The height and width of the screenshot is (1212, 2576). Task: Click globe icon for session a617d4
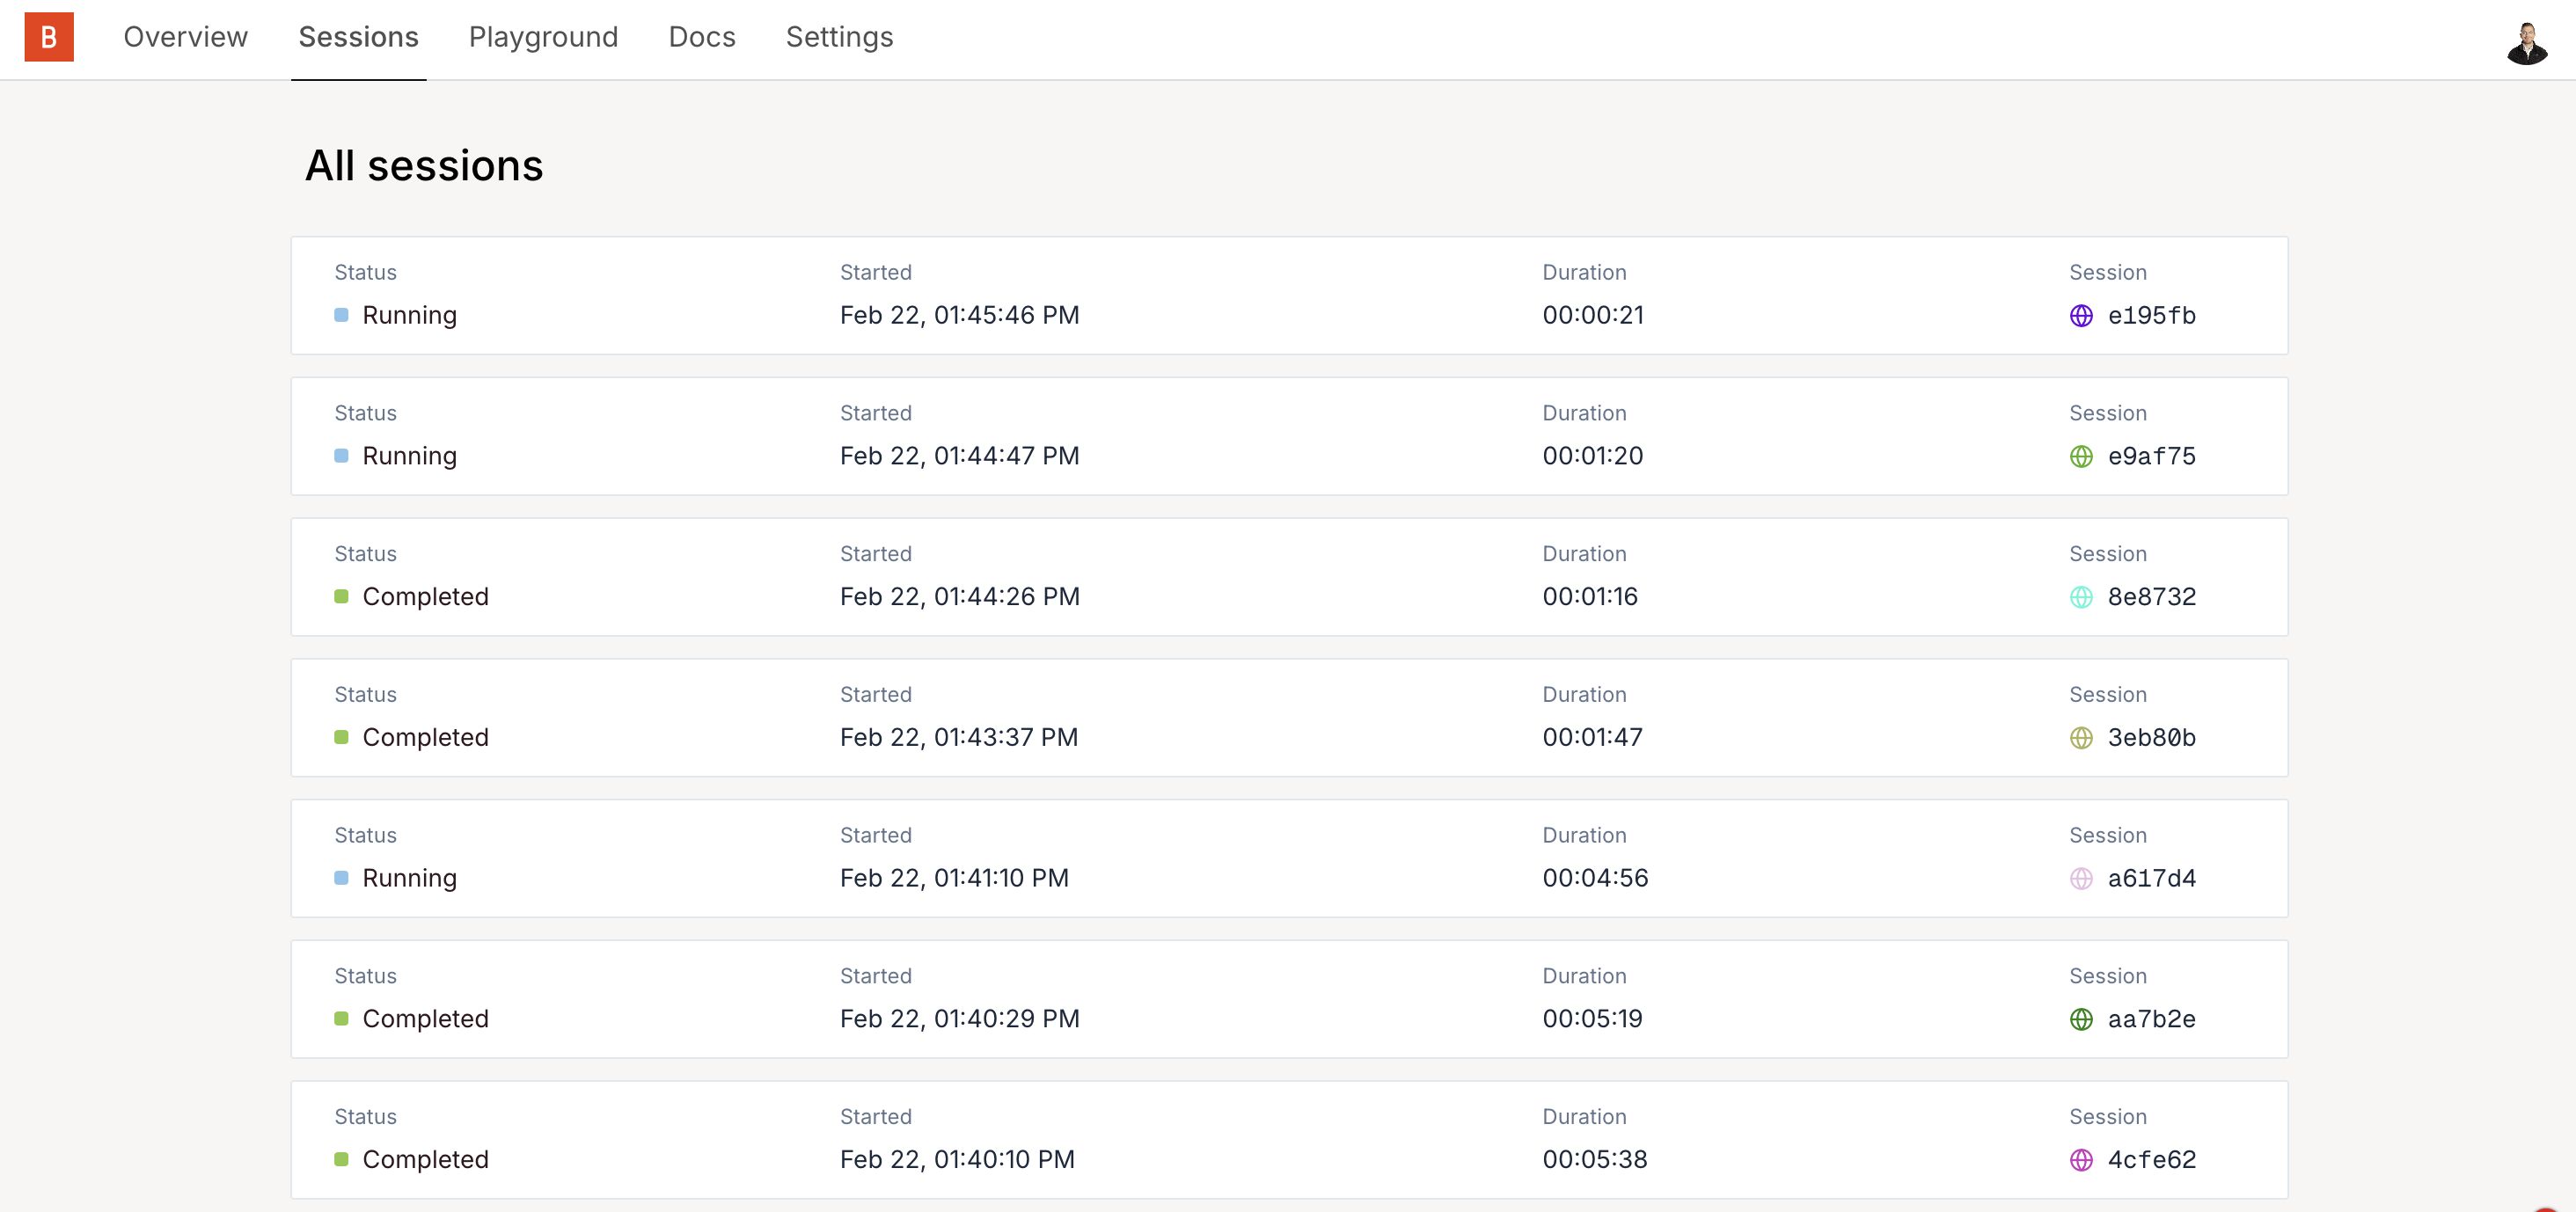tap(2081, 879)
